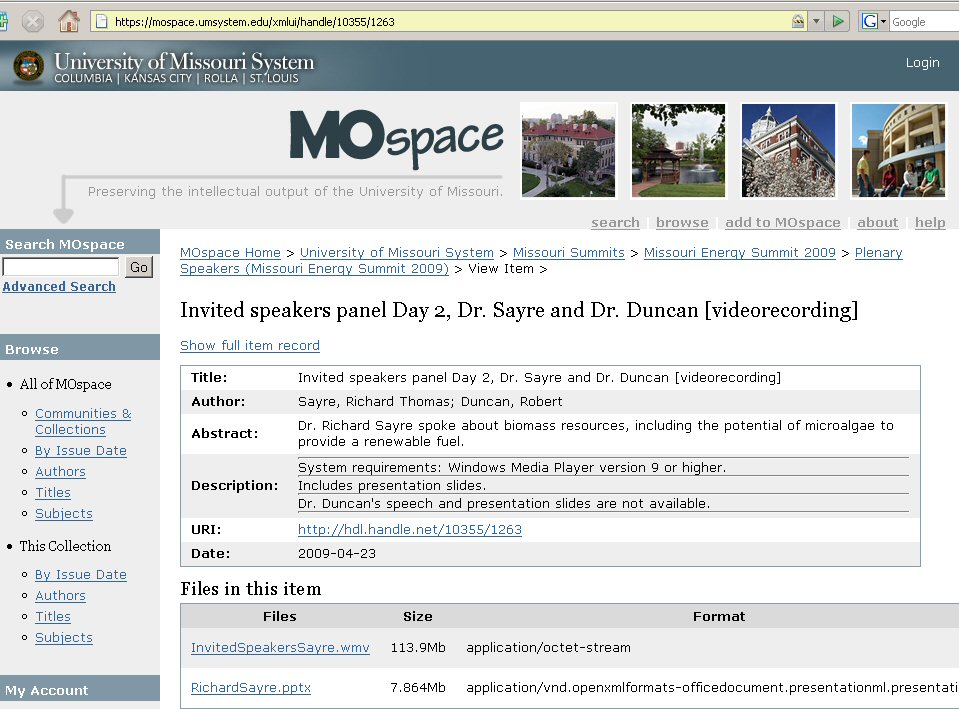The width and height of the screenshot is (959, 709).
Task: Show the full item record
Action: [250, 346]
